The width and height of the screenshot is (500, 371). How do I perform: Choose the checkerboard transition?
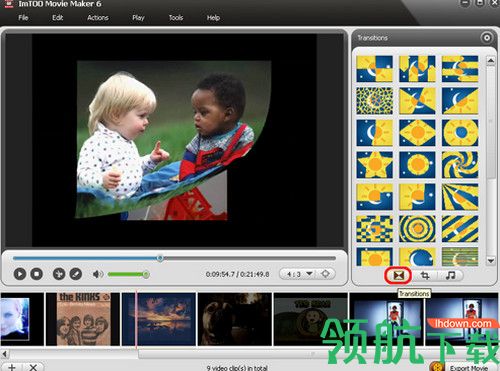click(374, 229)
